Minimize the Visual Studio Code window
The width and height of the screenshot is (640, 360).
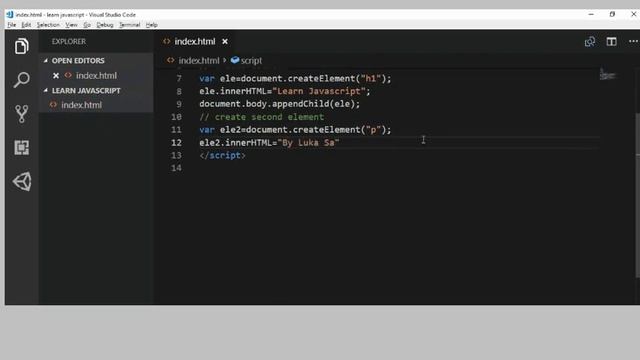591,14
